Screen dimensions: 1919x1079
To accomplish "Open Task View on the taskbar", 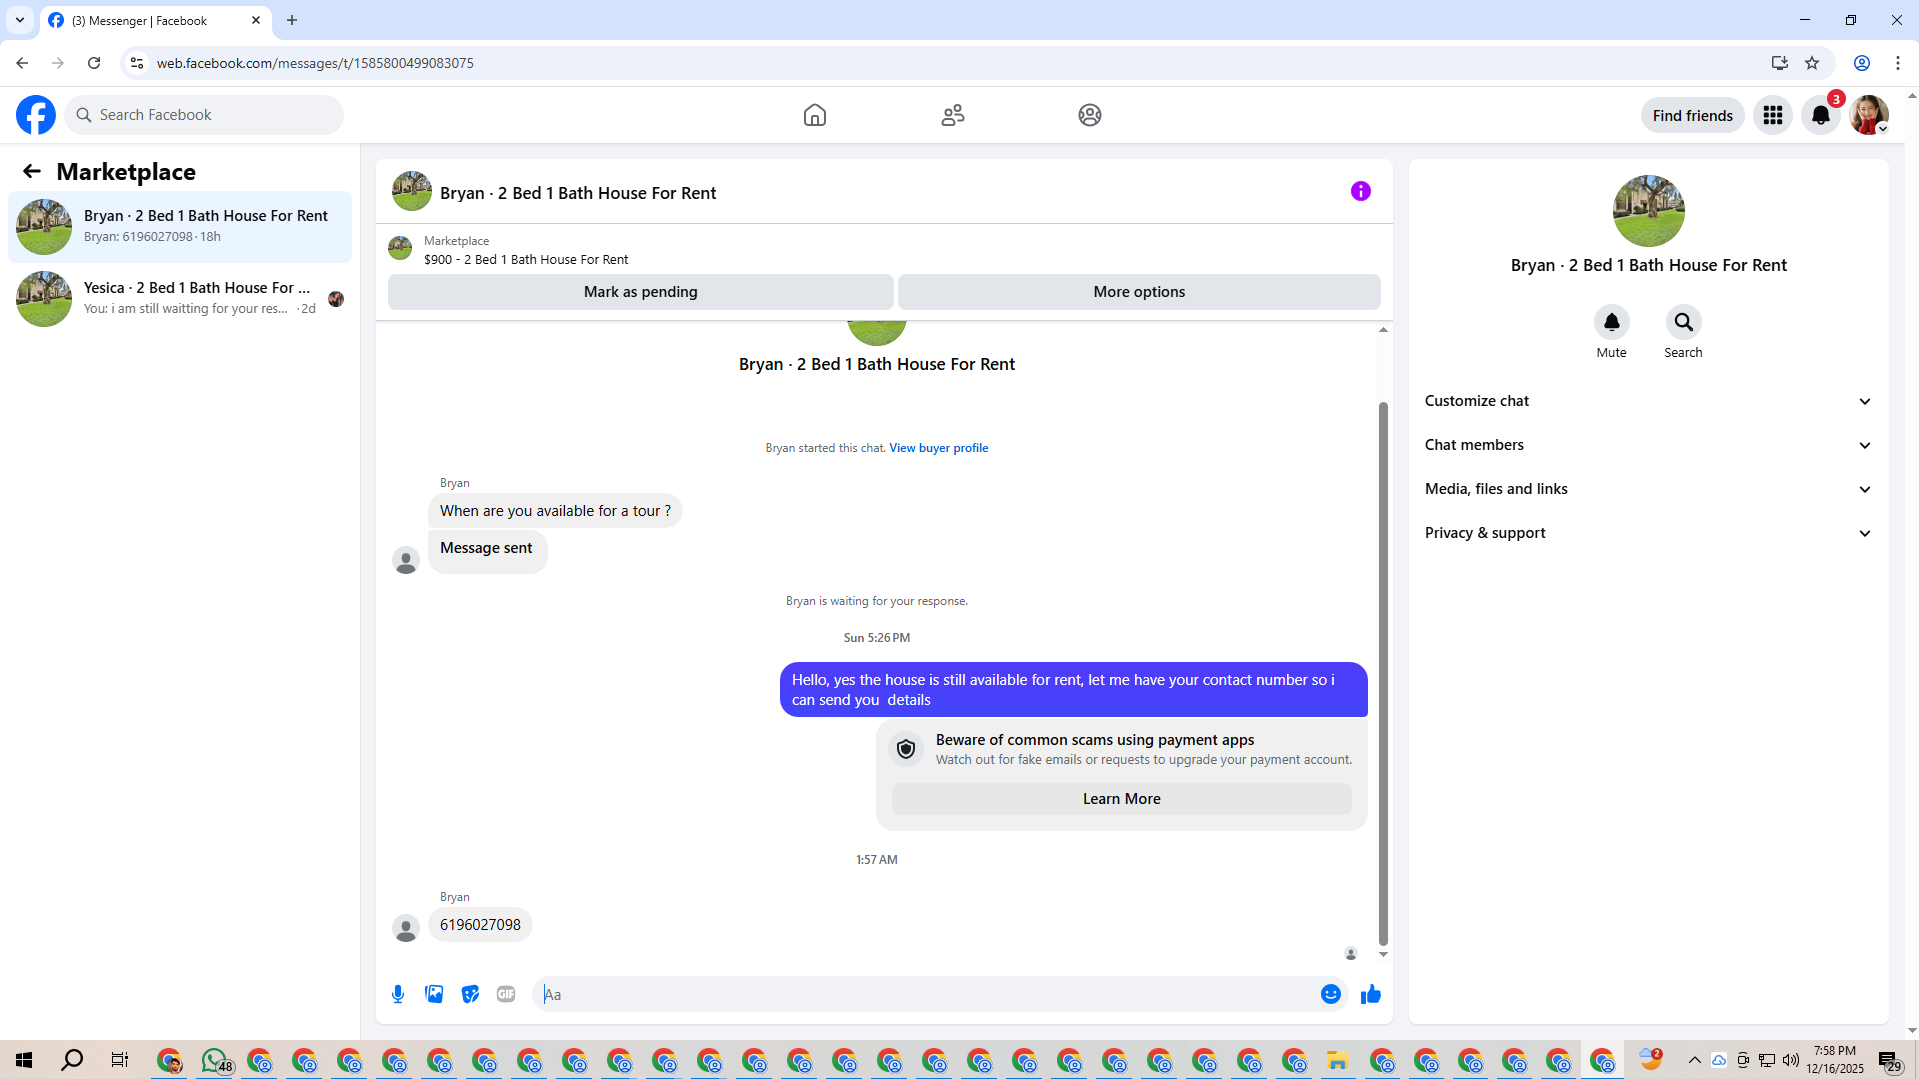I will (120, 1060).
